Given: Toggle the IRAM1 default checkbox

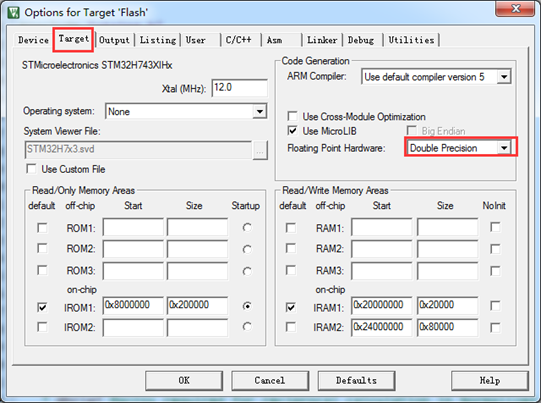Looking at the screenshot, I should click(291, 307).
